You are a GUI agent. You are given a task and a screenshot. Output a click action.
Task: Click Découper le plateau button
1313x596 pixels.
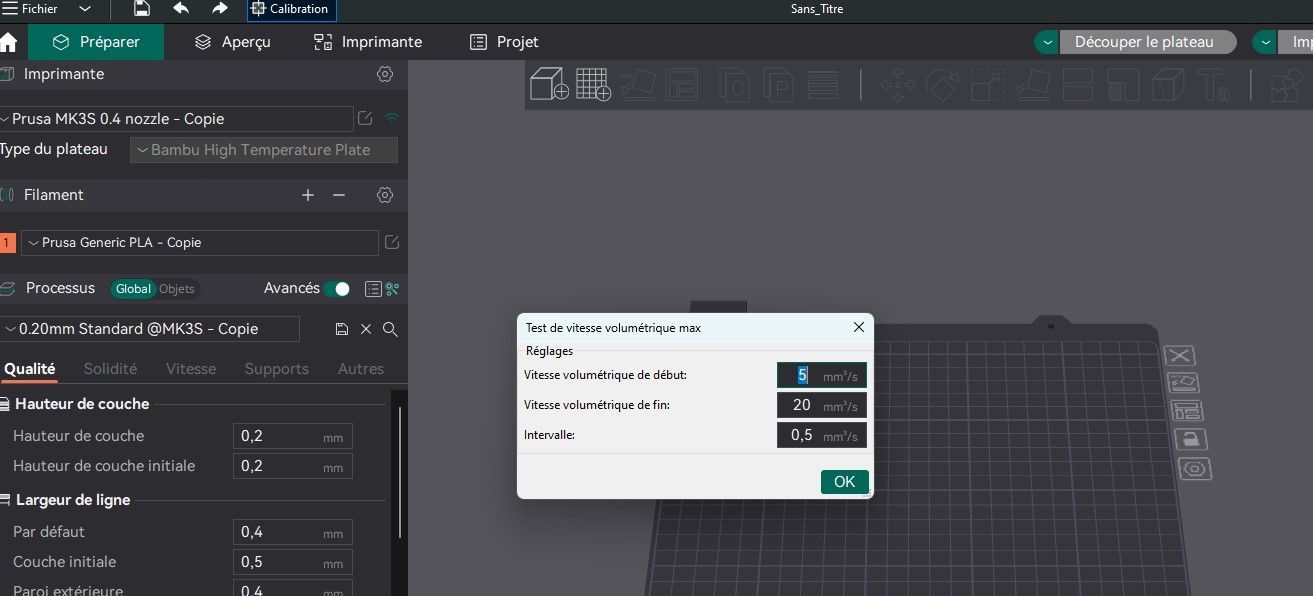[x=1144, y=42]
